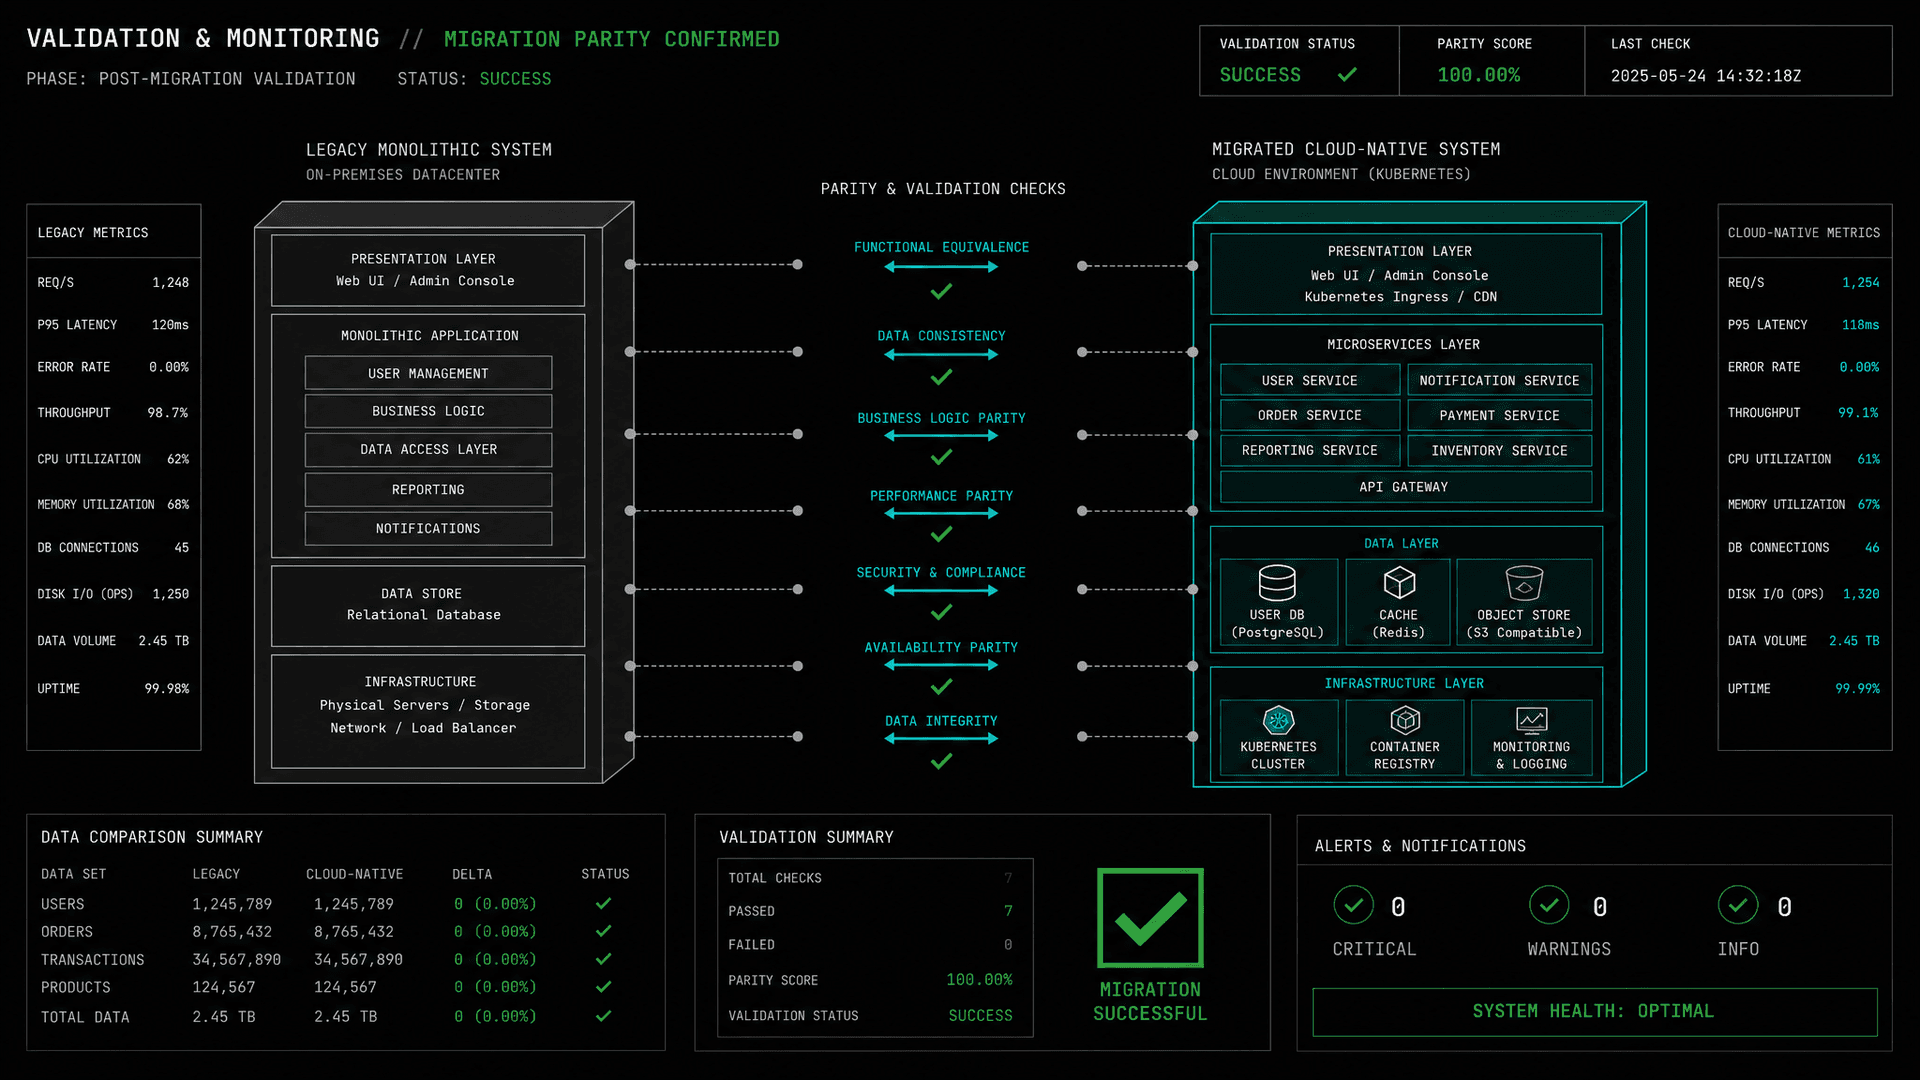Image resolution: width=1920 pixels, height=1080 pixels.
Task: Click the ORDERS delta 0 (0.00%)
Action: 495,931
